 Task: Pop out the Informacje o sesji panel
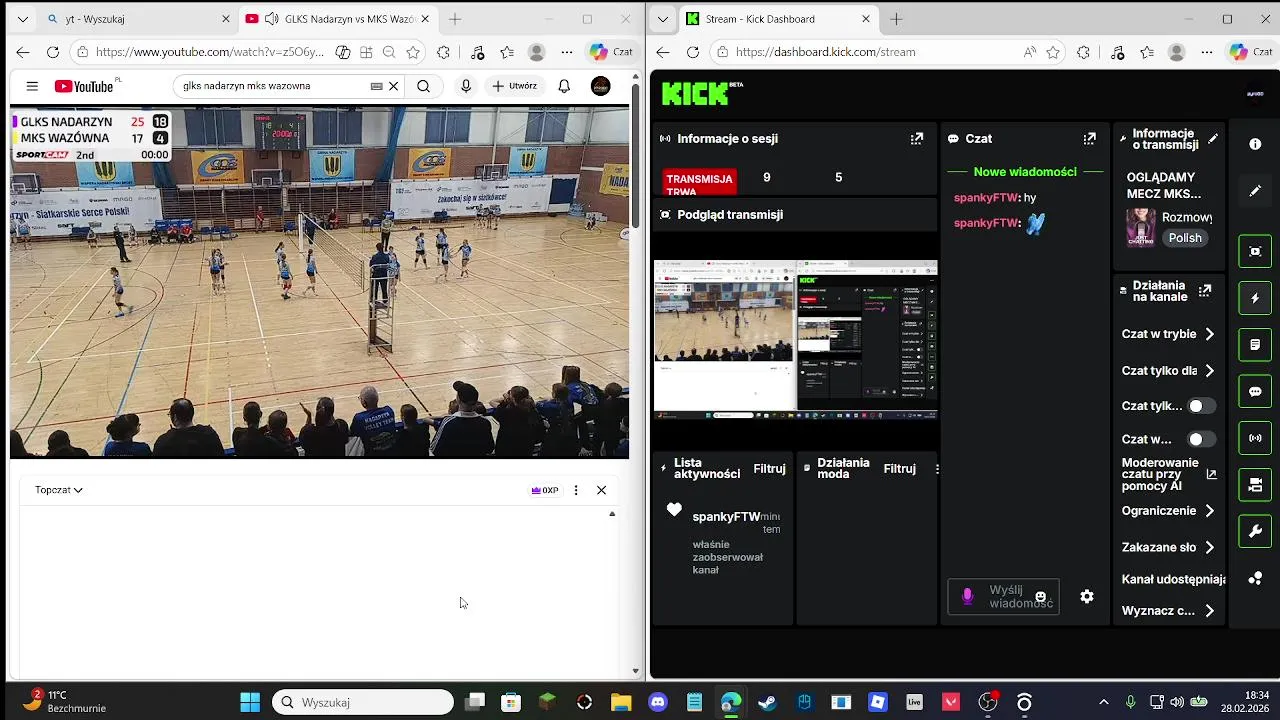tap(916, 139)
